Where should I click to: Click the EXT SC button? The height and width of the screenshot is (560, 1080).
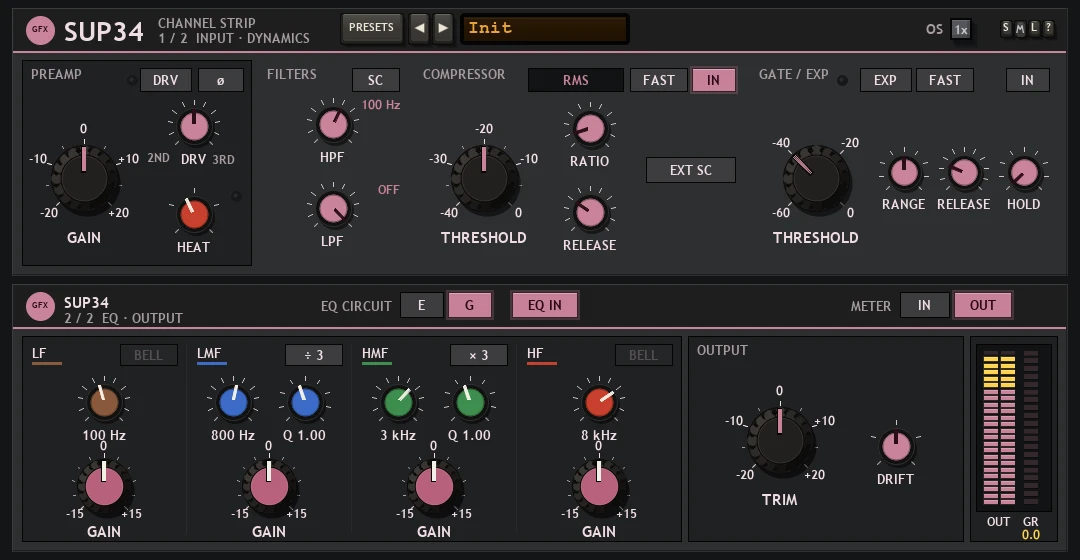691,170
